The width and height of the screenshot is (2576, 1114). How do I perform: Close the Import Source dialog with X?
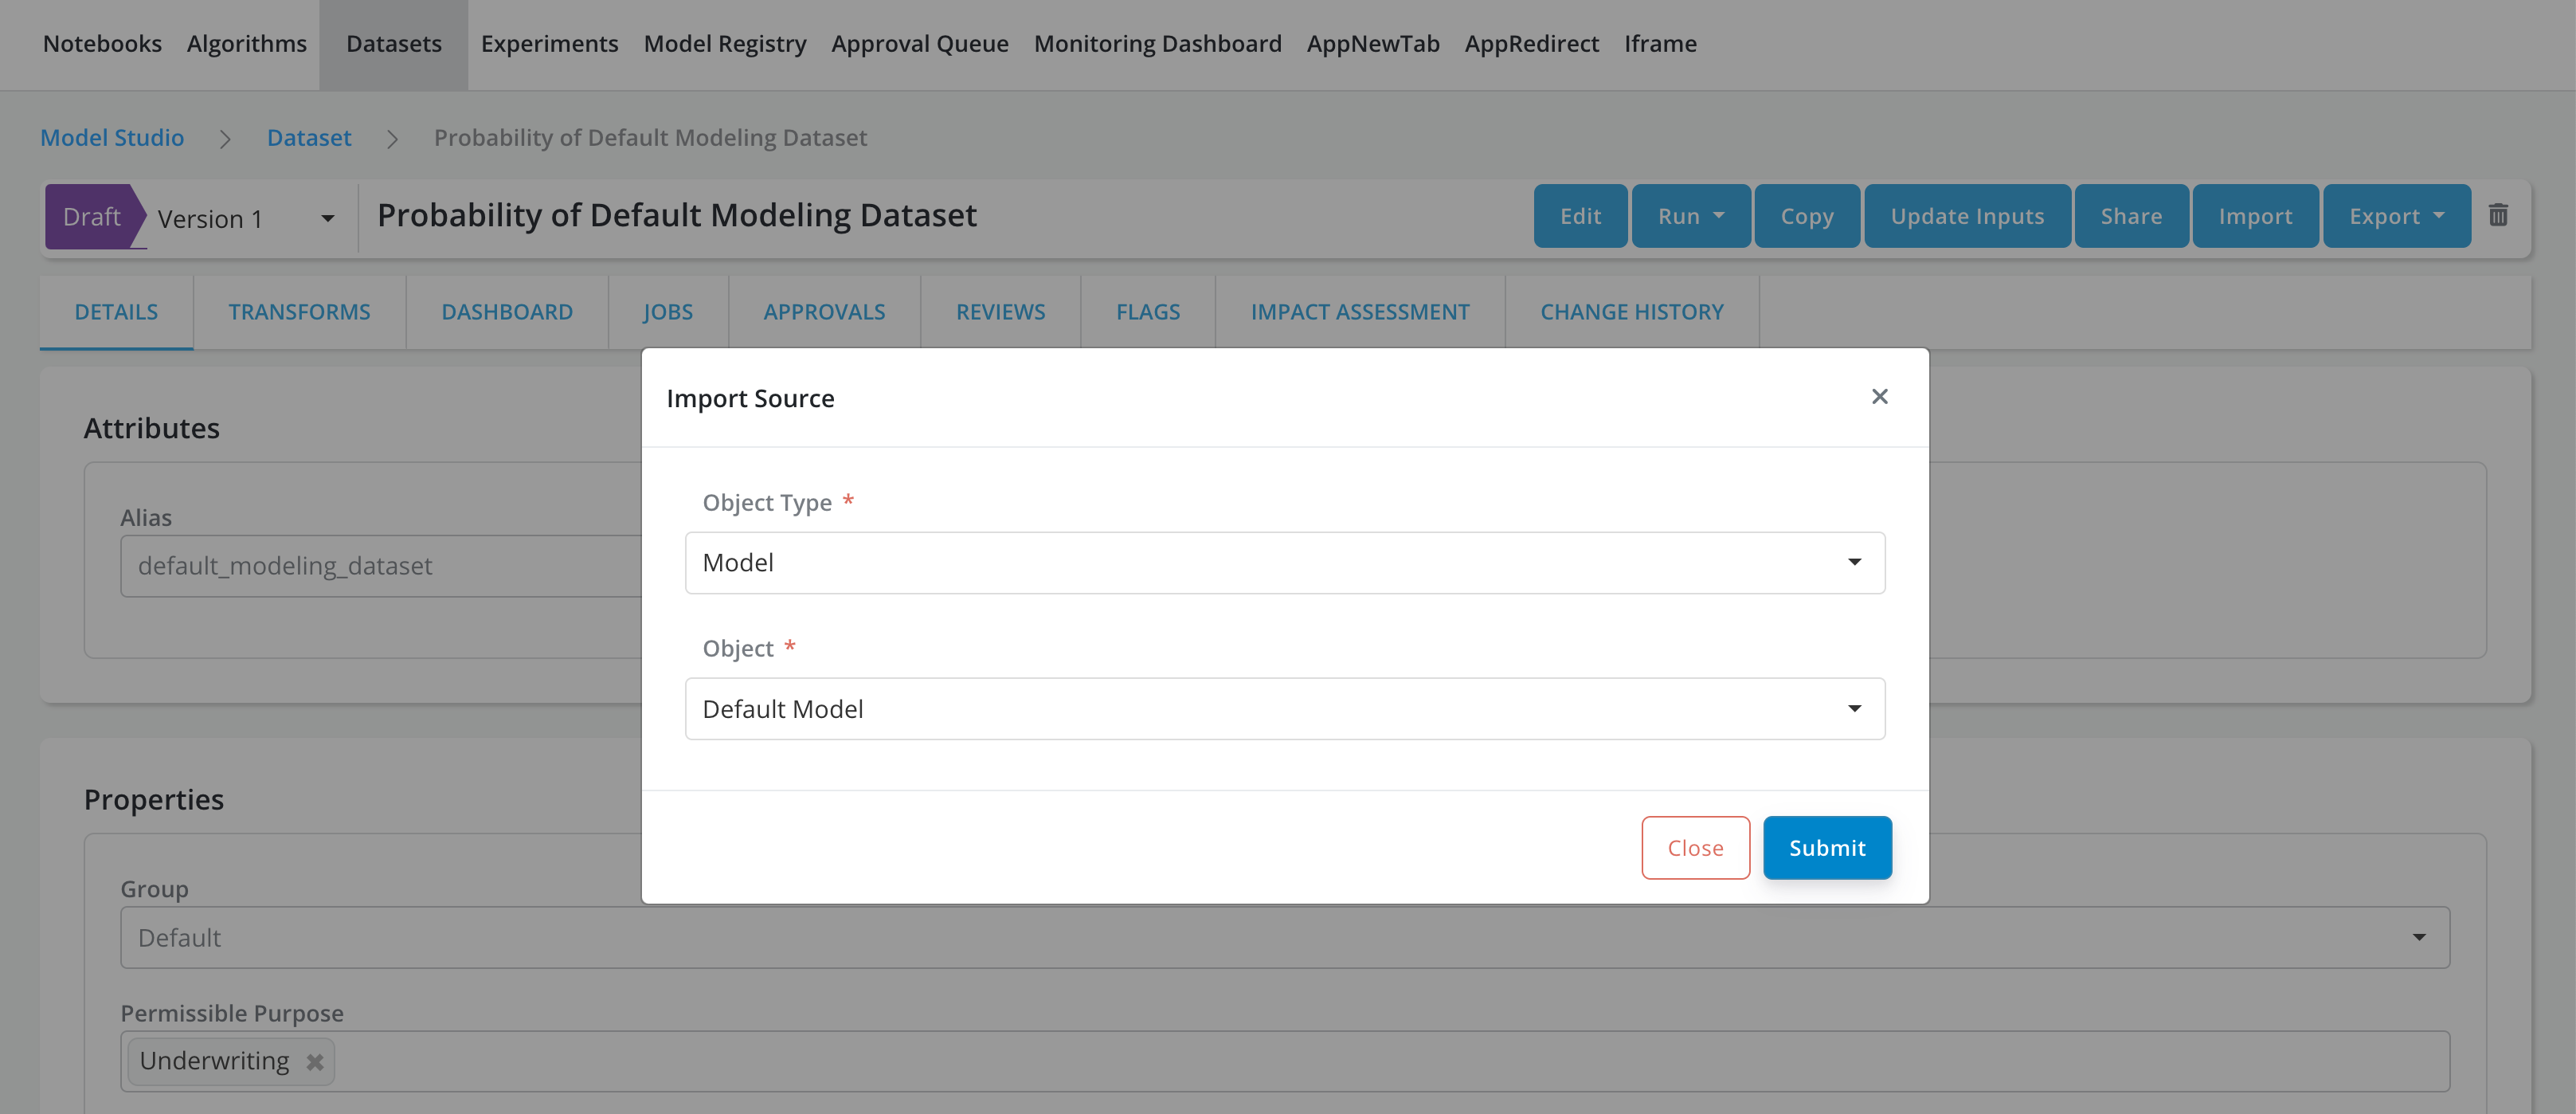tap(1879, 397)
